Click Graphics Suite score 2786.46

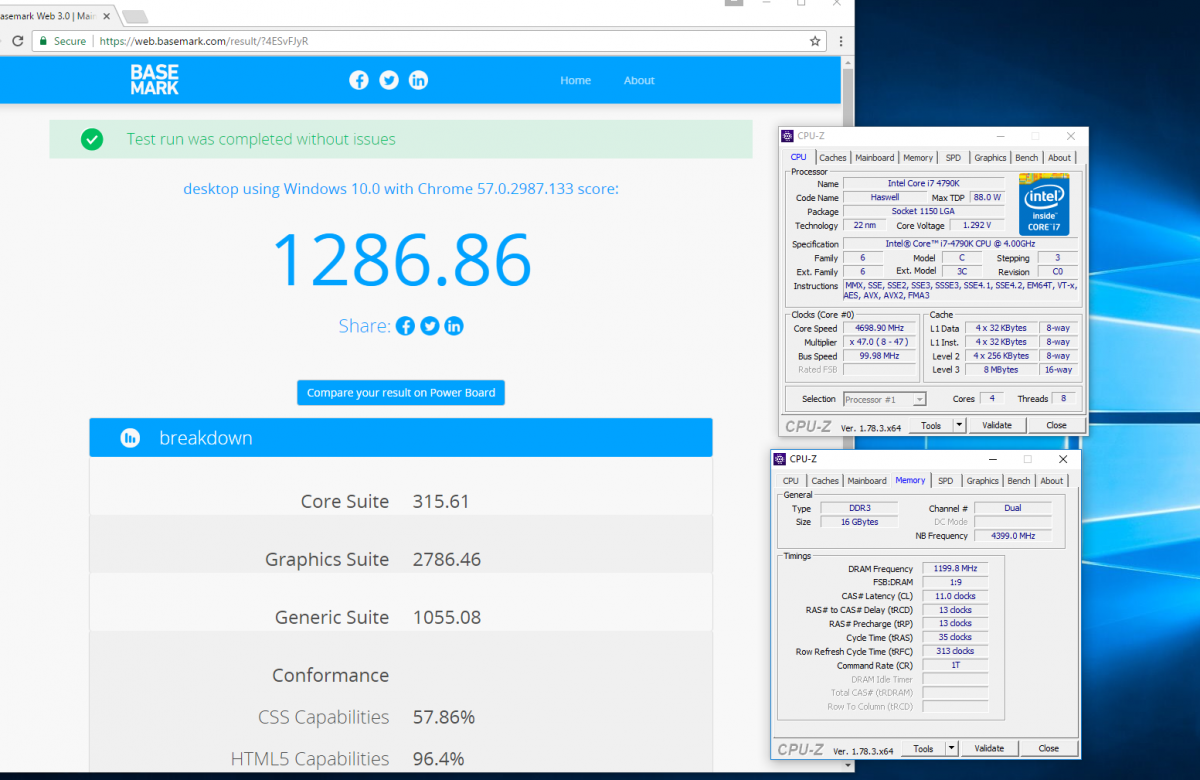click(x=447, y=559)
